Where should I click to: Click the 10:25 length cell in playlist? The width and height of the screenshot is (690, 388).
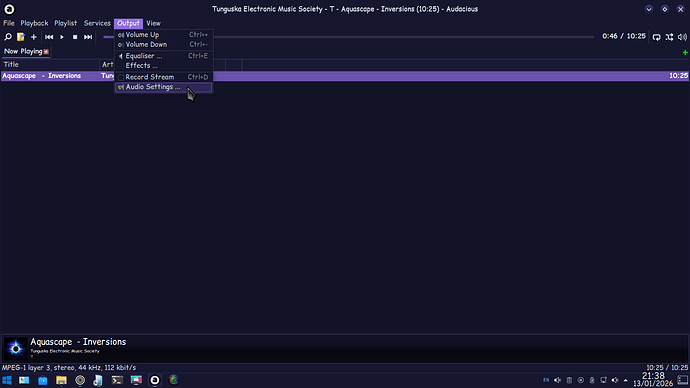click(678, 76)
